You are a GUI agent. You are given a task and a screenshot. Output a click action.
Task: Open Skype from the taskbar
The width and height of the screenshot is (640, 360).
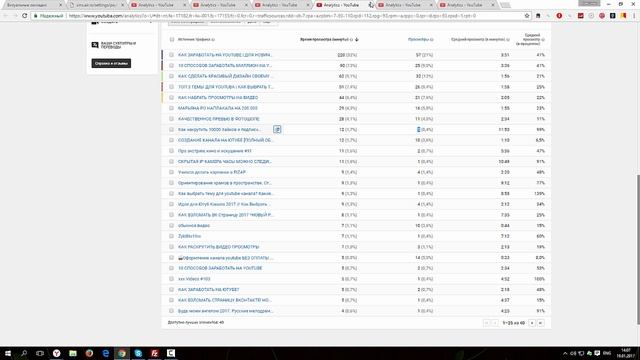pyautogui.click(x=138, y=353)
